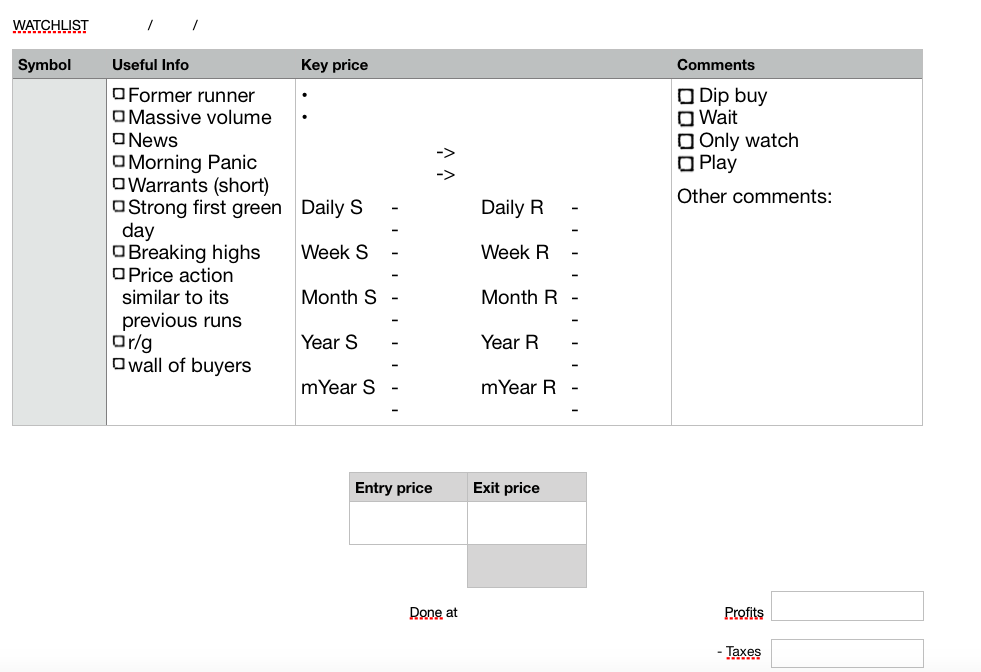The image size is (981, 672).
Task: Check the Play checkbox
Action: pyautogui.click(x=686, y=163)
